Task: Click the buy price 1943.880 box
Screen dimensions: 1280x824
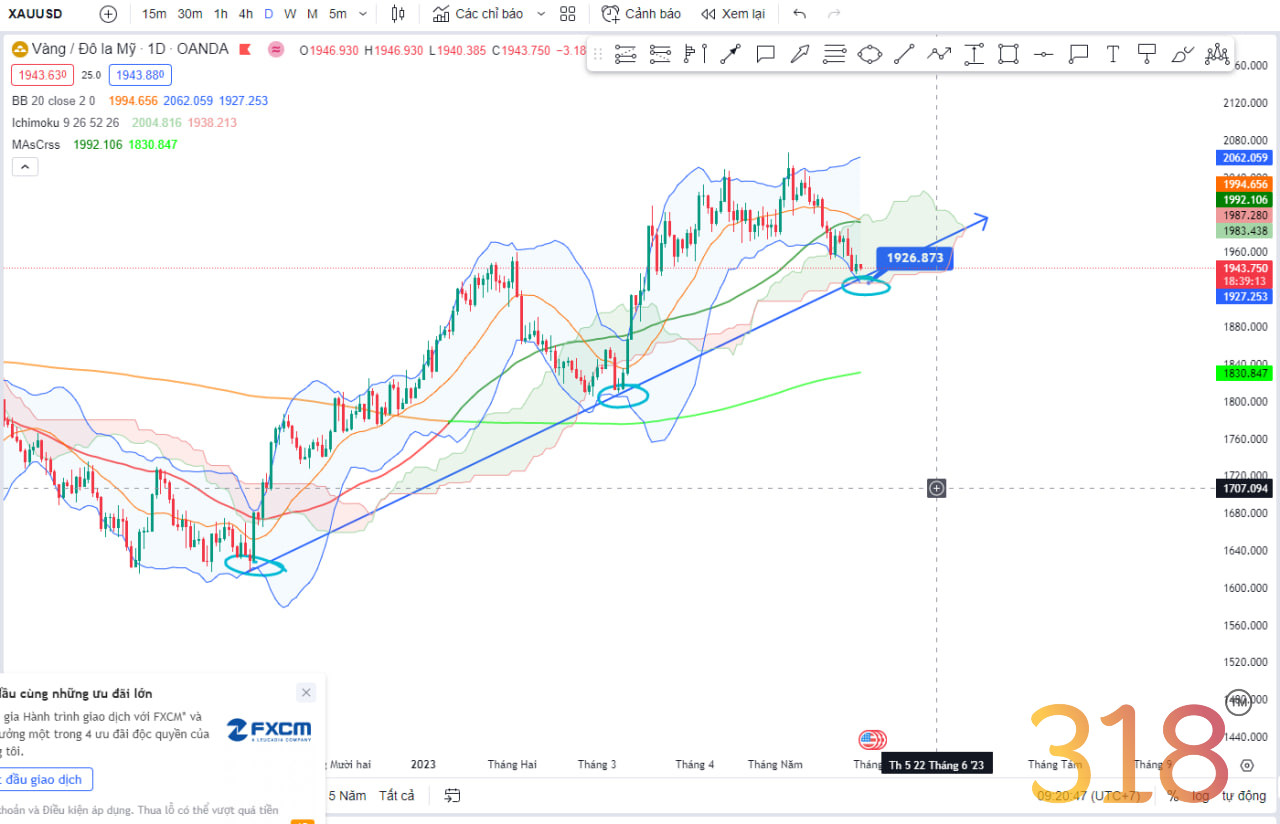Action: [141, 74]
